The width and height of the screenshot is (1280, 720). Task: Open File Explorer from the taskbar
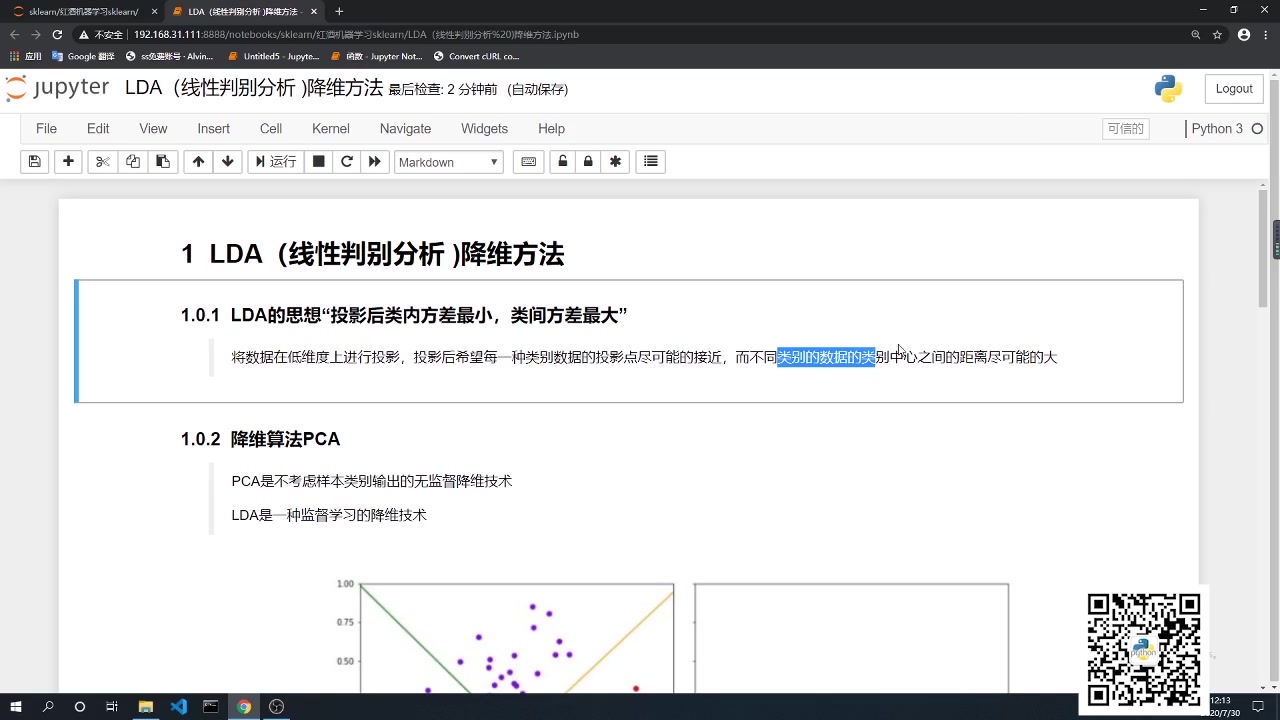pyautogui.click(x=146, y=706)
